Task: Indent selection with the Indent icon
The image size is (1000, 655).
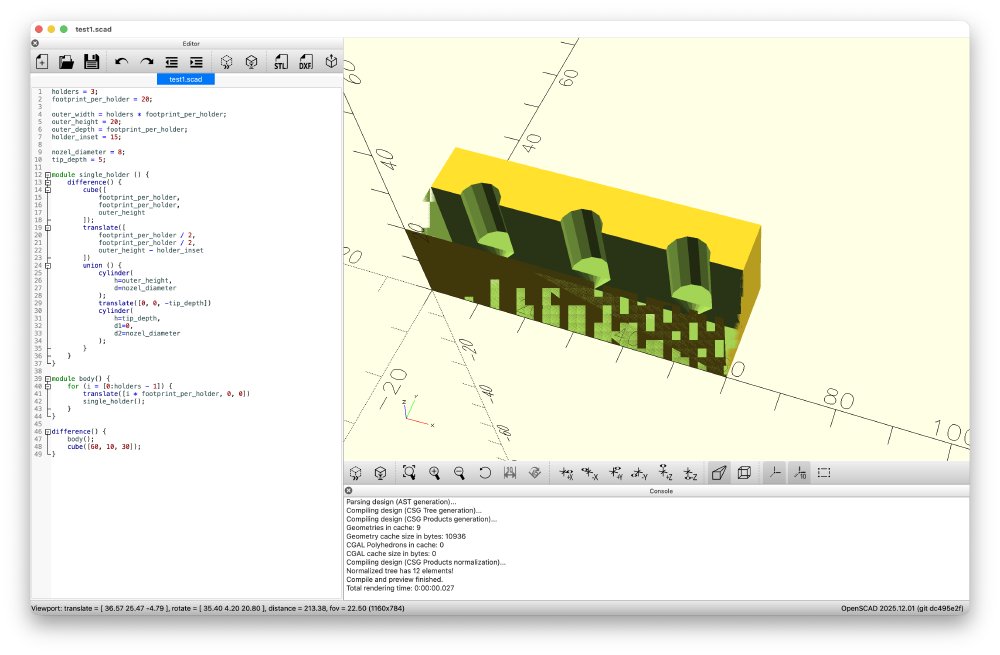Action: pos(197,62)
